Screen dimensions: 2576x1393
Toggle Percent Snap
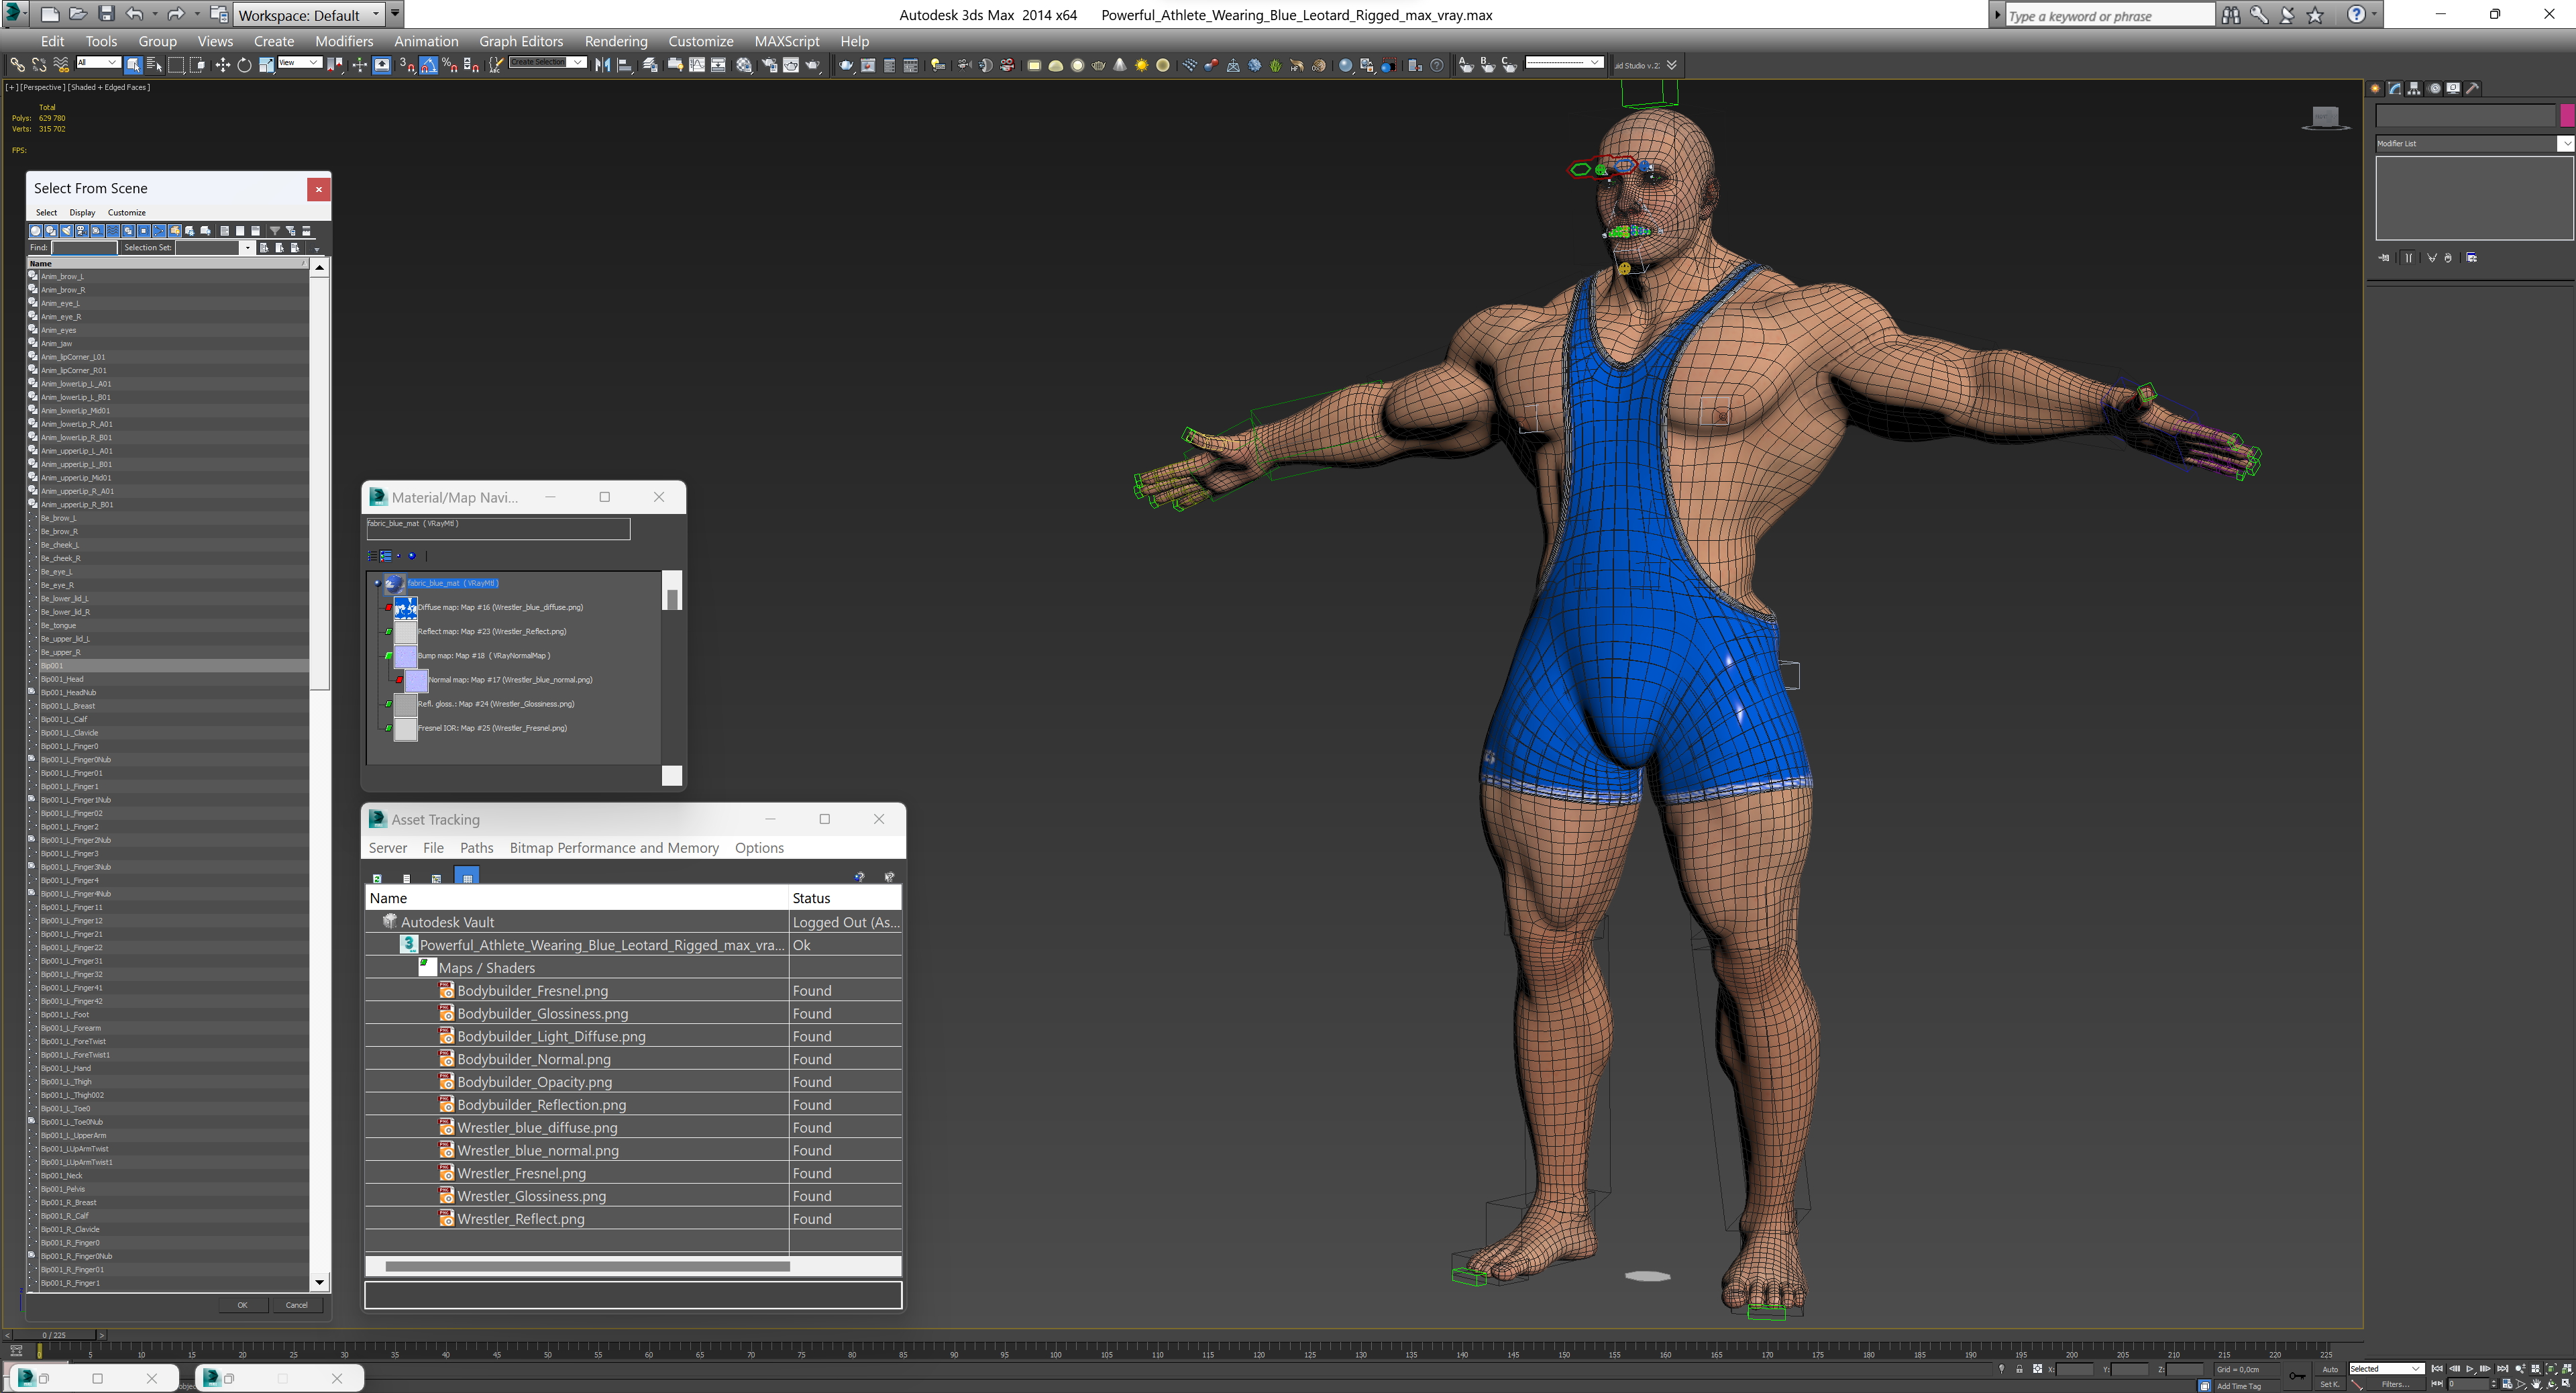tap(450, 65)
